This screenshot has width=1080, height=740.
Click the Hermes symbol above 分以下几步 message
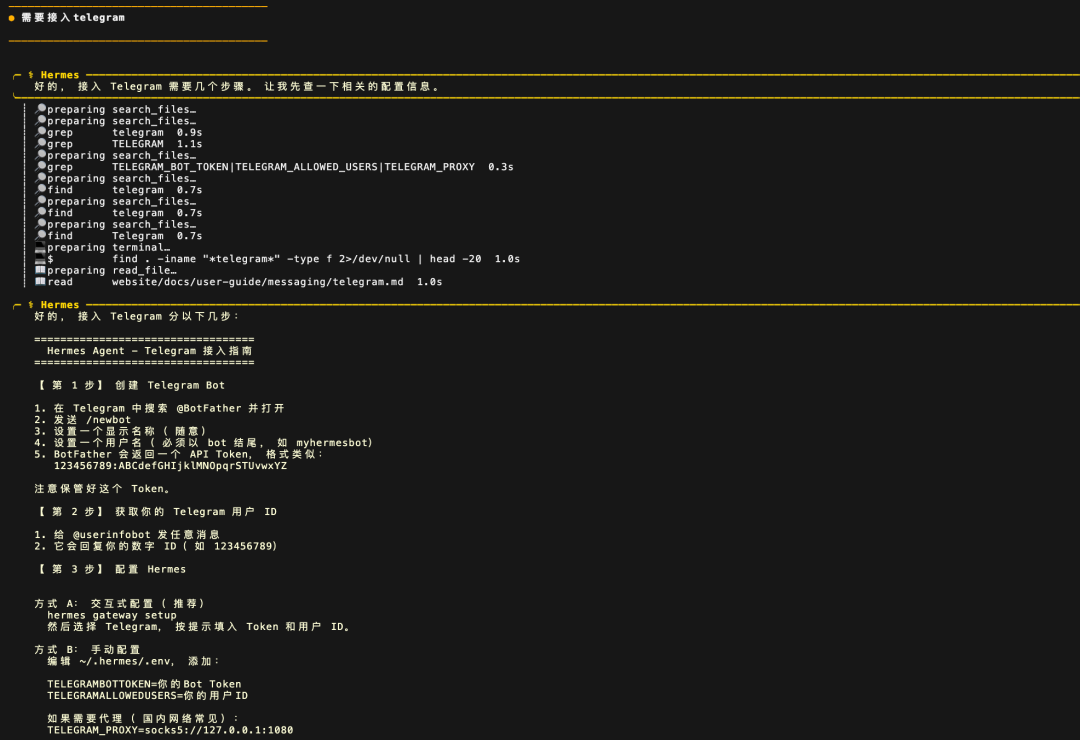click(x=31, y=305)
